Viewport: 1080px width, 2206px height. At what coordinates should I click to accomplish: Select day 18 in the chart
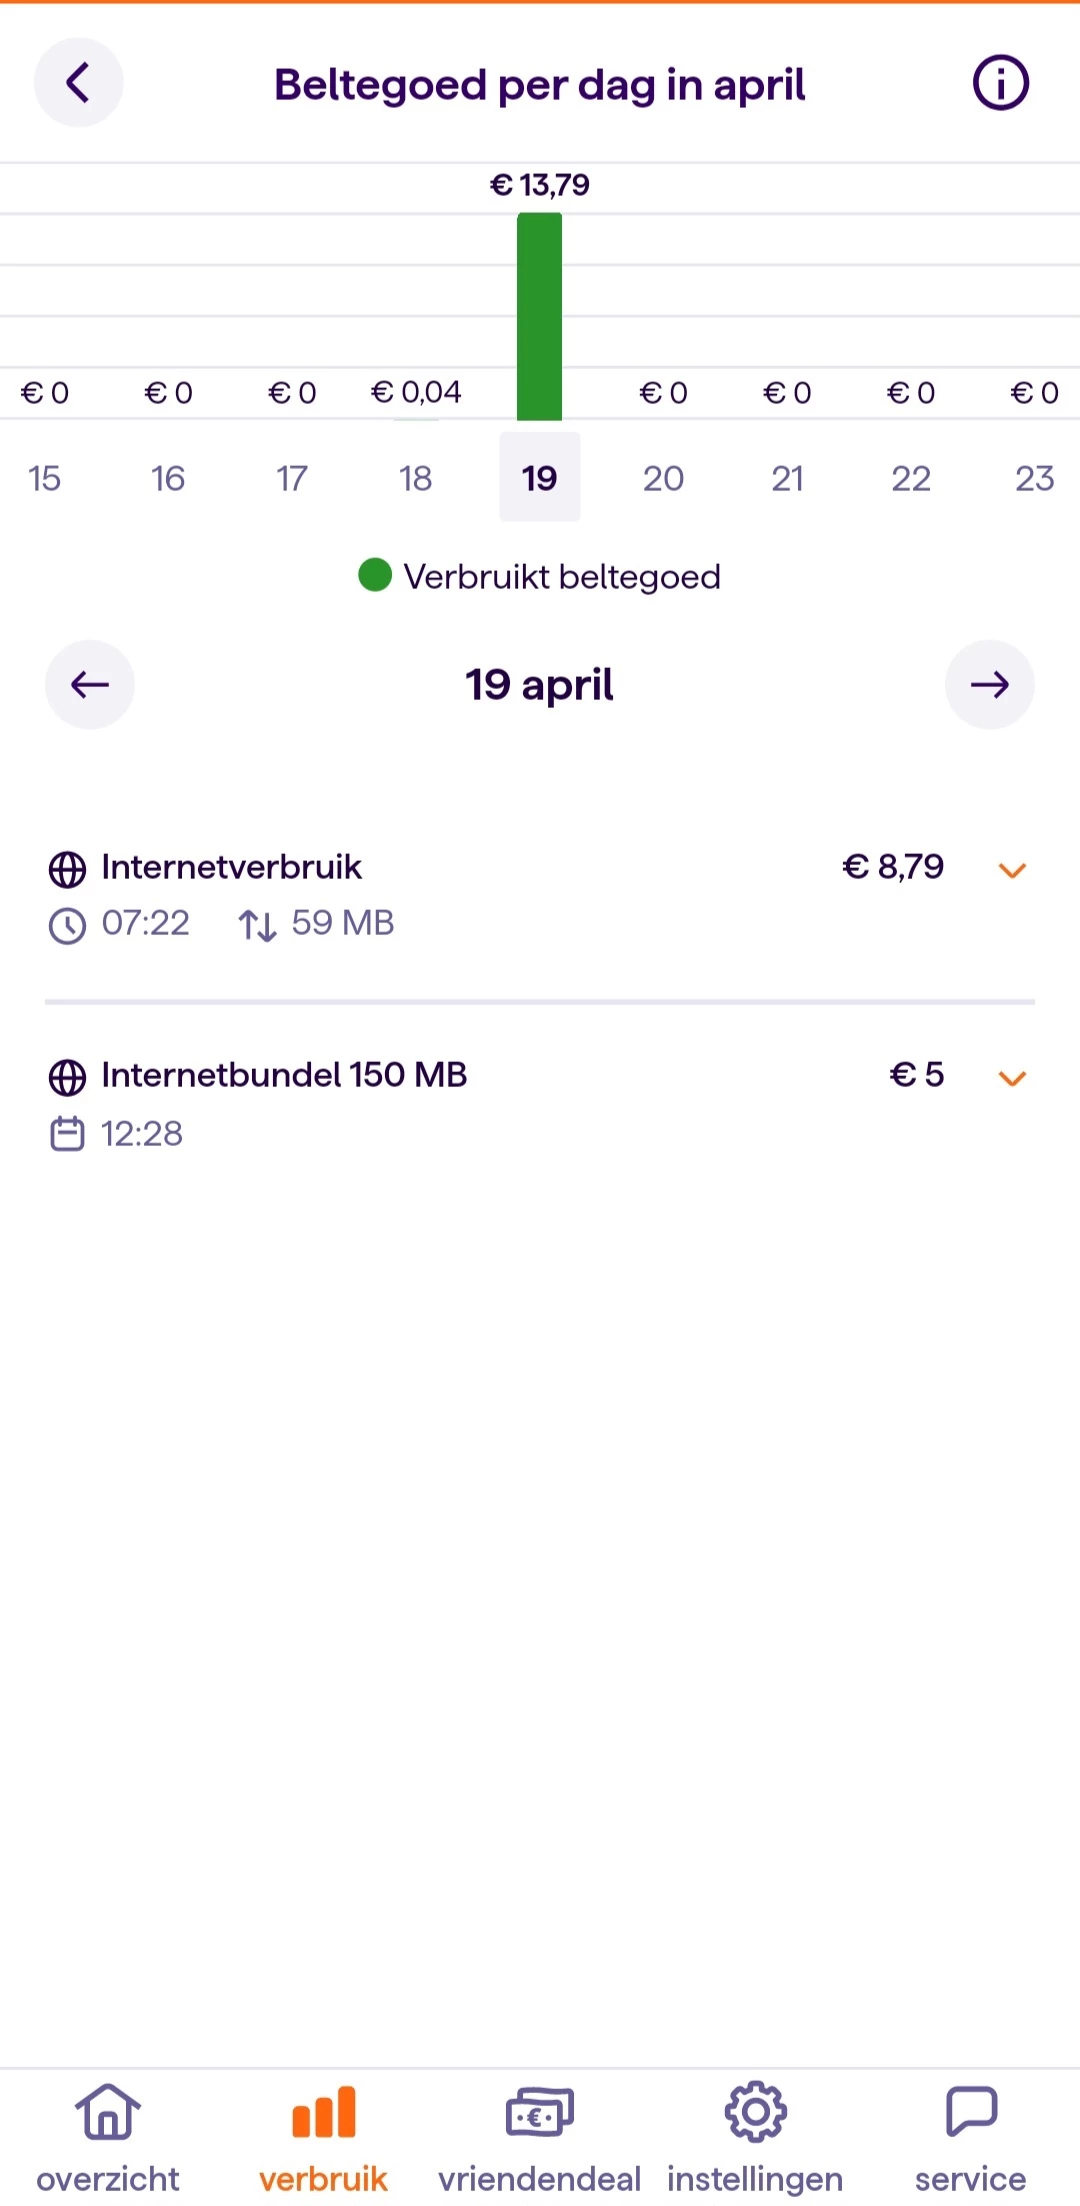click(416, 478)
